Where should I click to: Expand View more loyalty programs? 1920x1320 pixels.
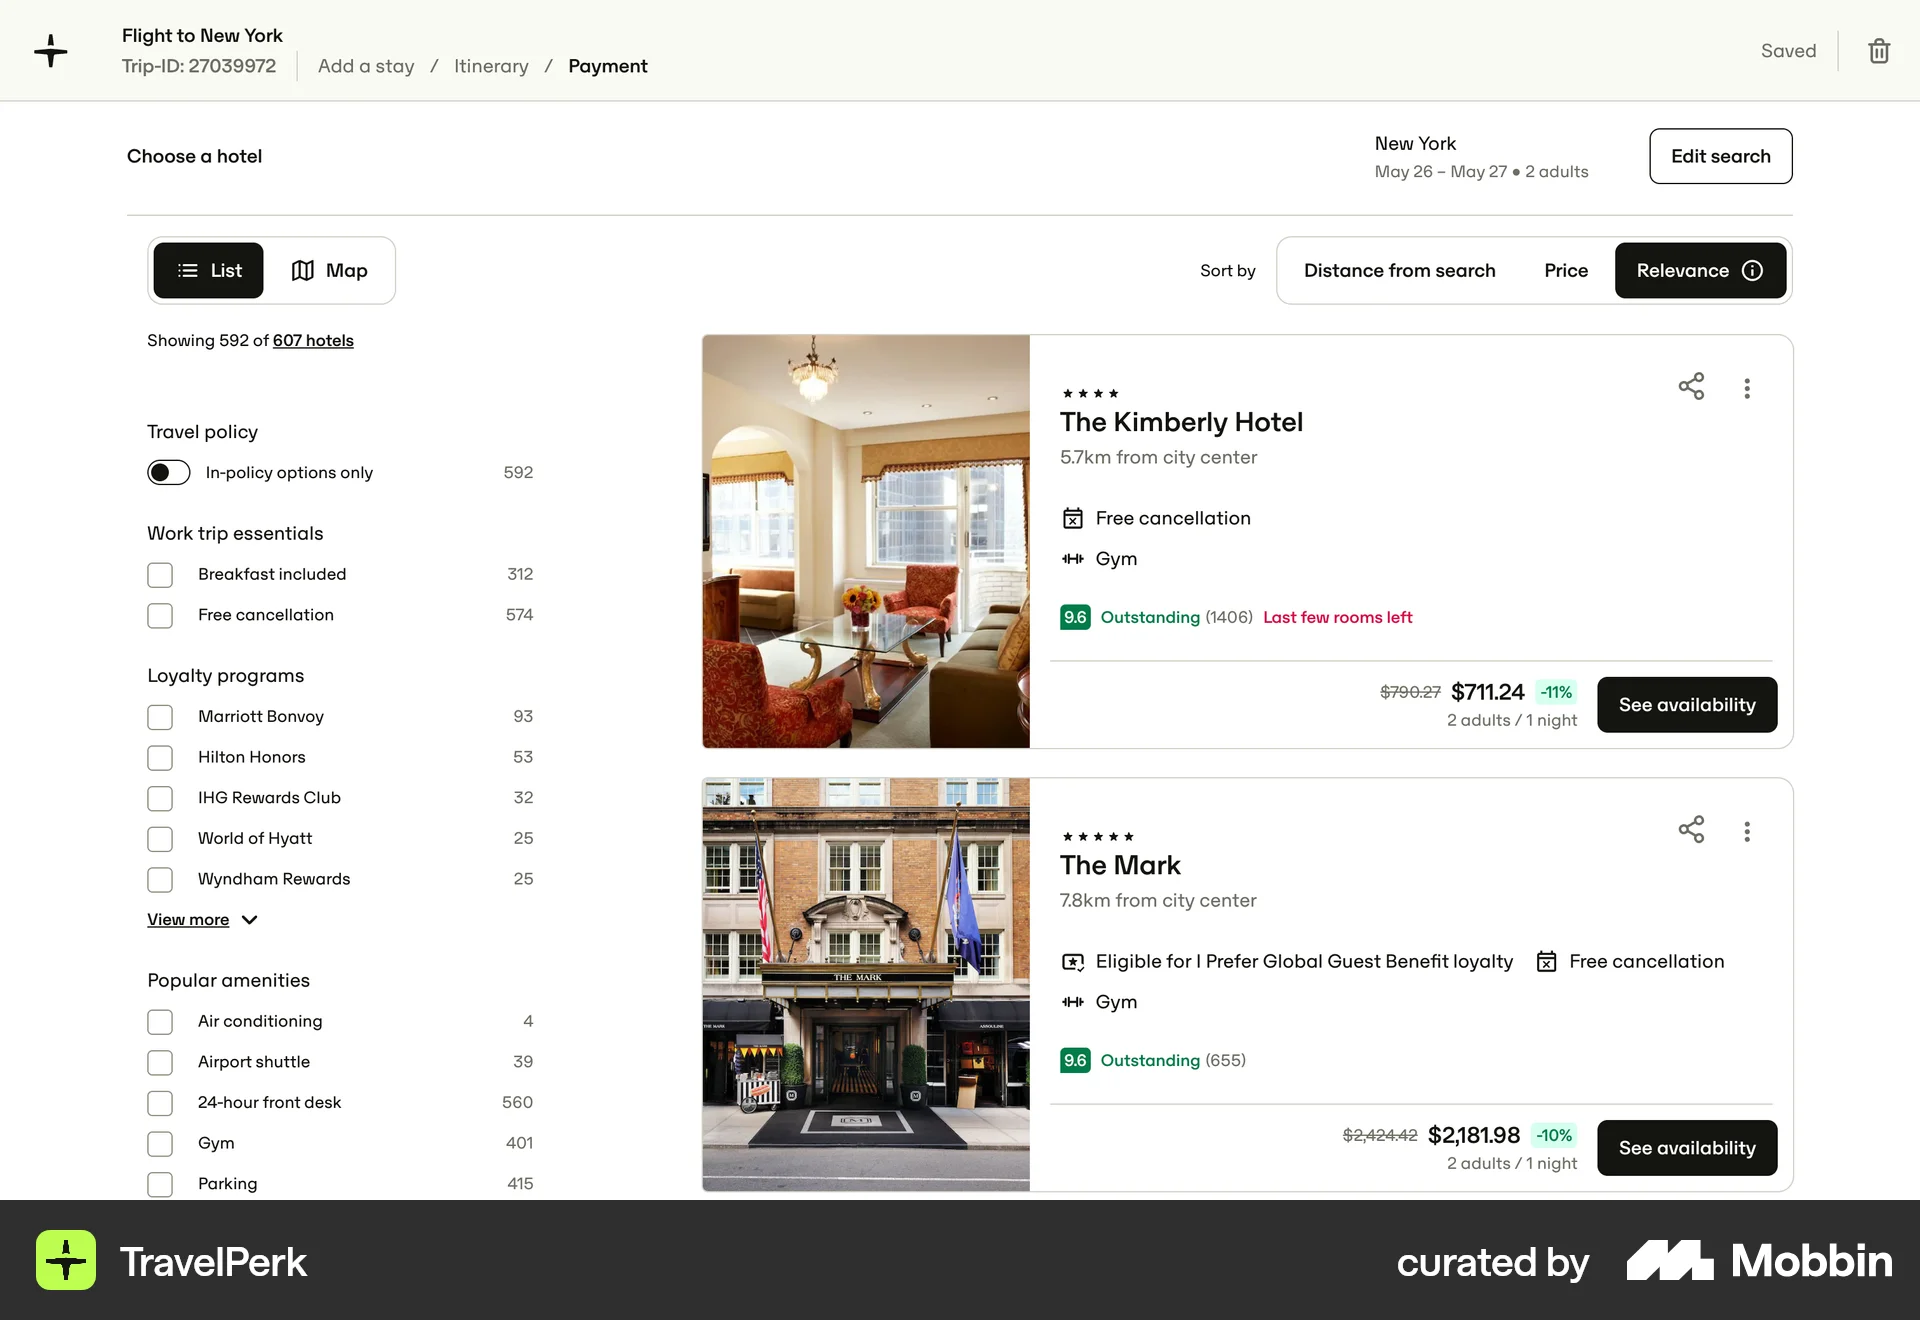click(188, 919)
